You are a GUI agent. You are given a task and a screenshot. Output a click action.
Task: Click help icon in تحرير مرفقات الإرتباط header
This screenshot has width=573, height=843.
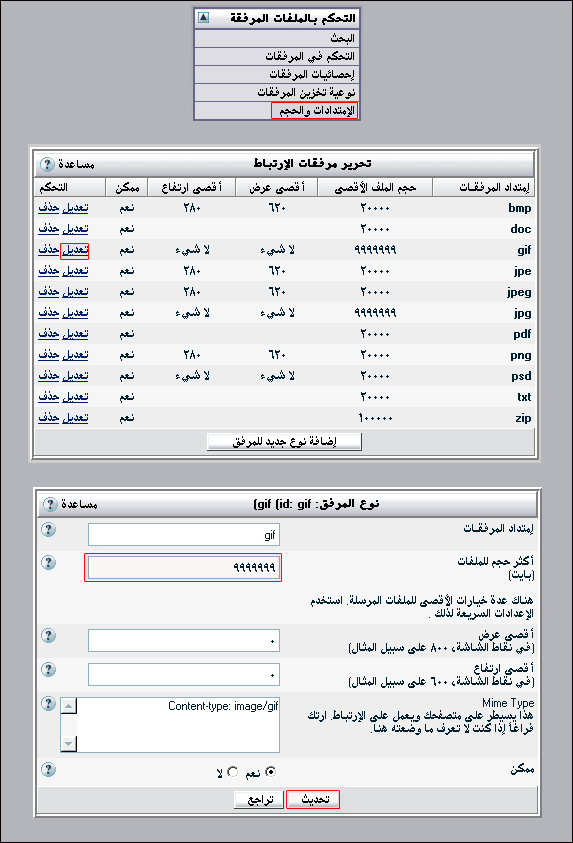47,164
